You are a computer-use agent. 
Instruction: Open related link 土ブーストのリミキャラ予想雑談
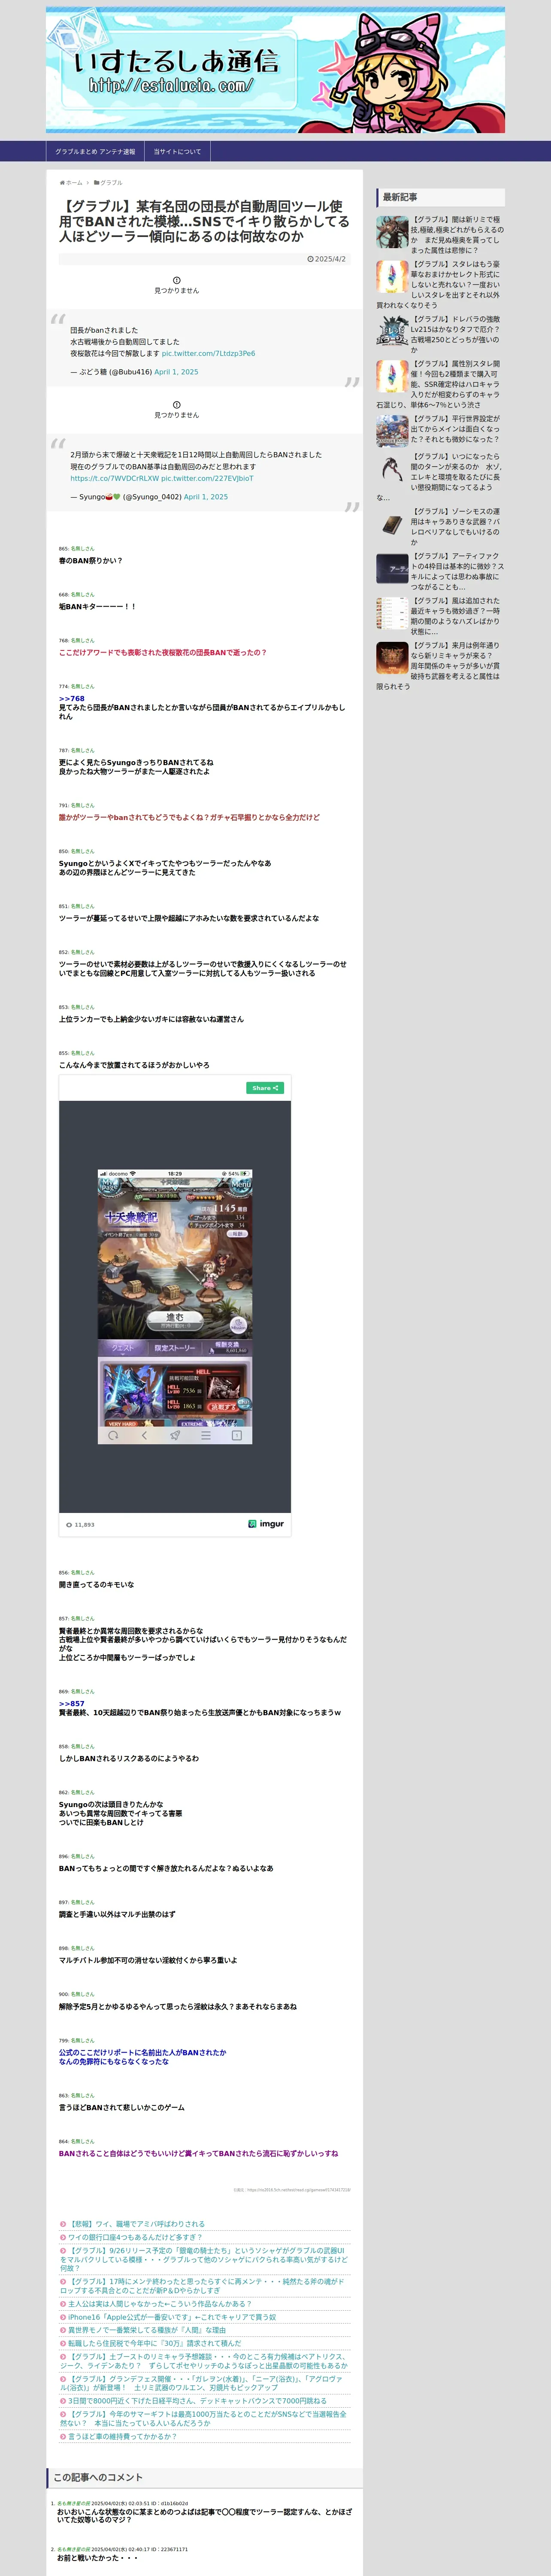204,2361
